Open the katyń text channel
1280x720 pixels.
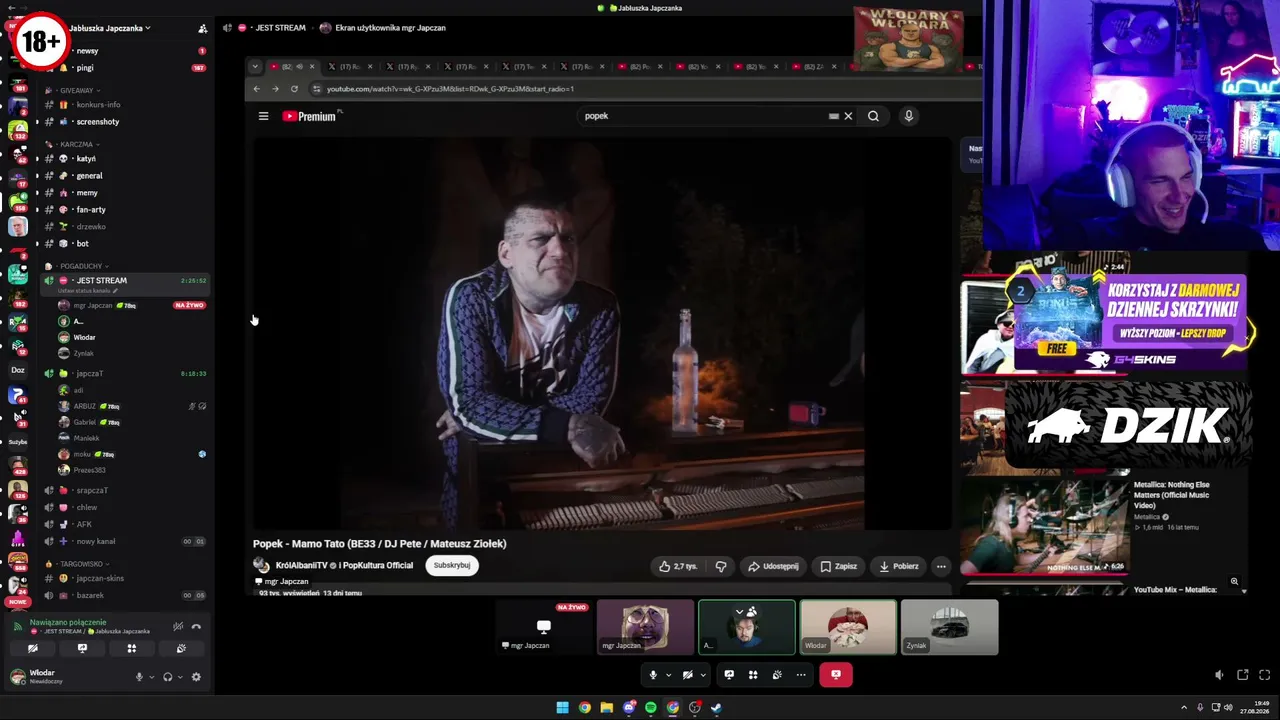[125, 159]
